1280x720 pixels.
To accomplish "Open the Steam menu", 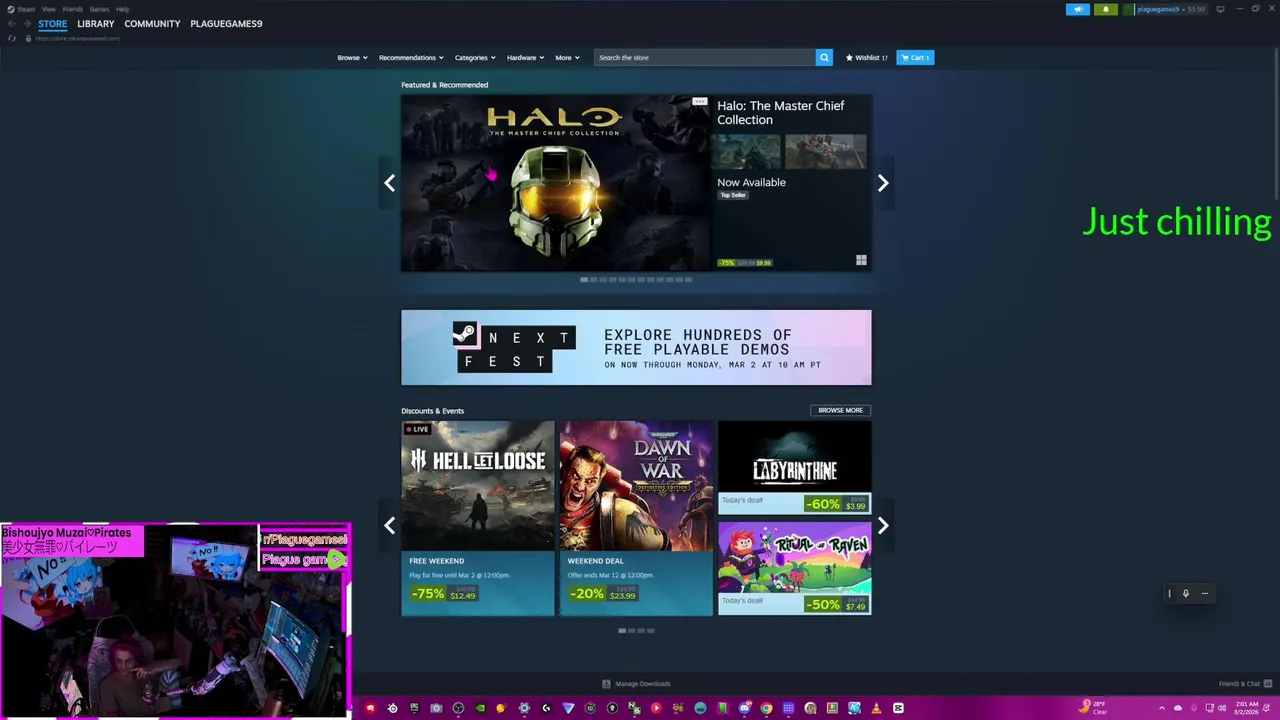I will tap(26, 9).
